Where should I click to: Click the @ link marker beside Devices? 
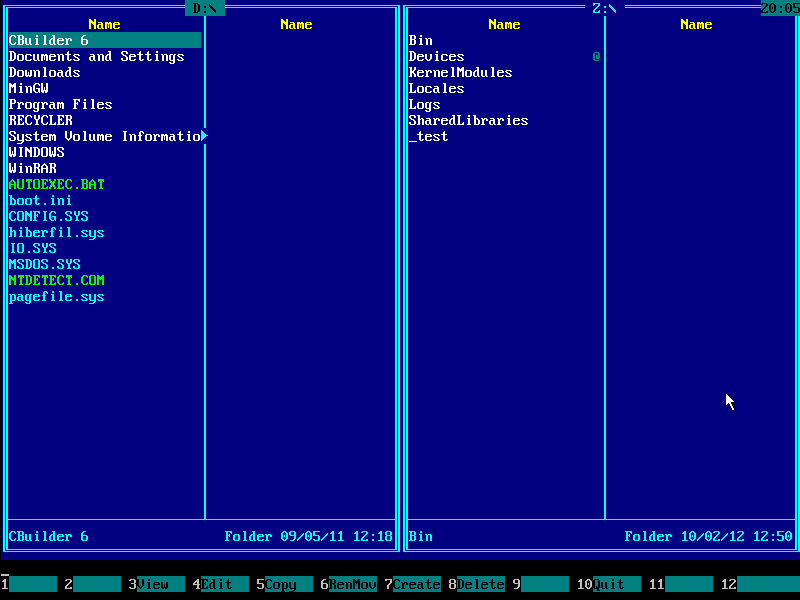[596, 56]
